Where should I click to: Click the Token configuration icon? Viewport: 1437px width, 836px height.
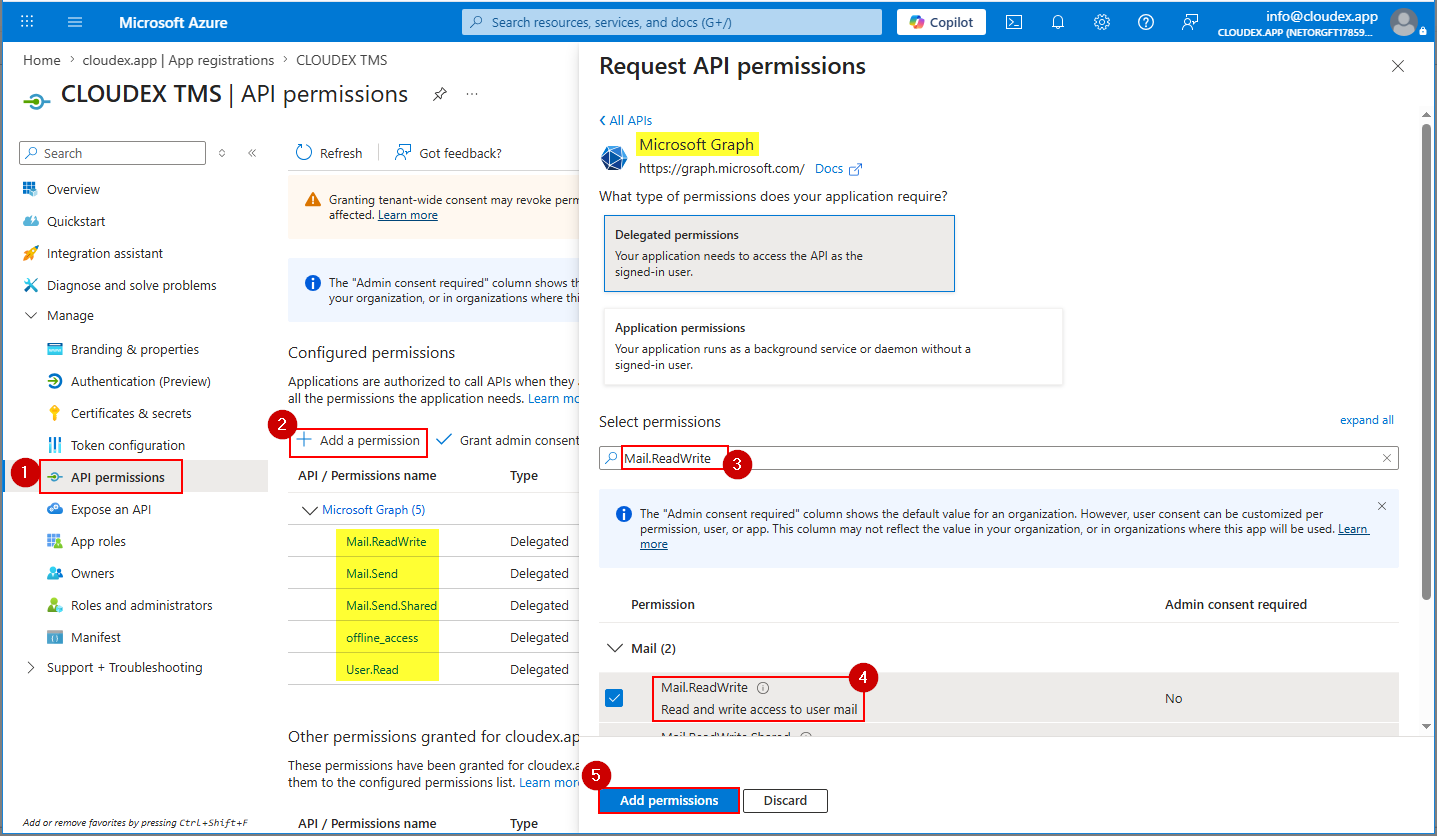tap(54, 445)
